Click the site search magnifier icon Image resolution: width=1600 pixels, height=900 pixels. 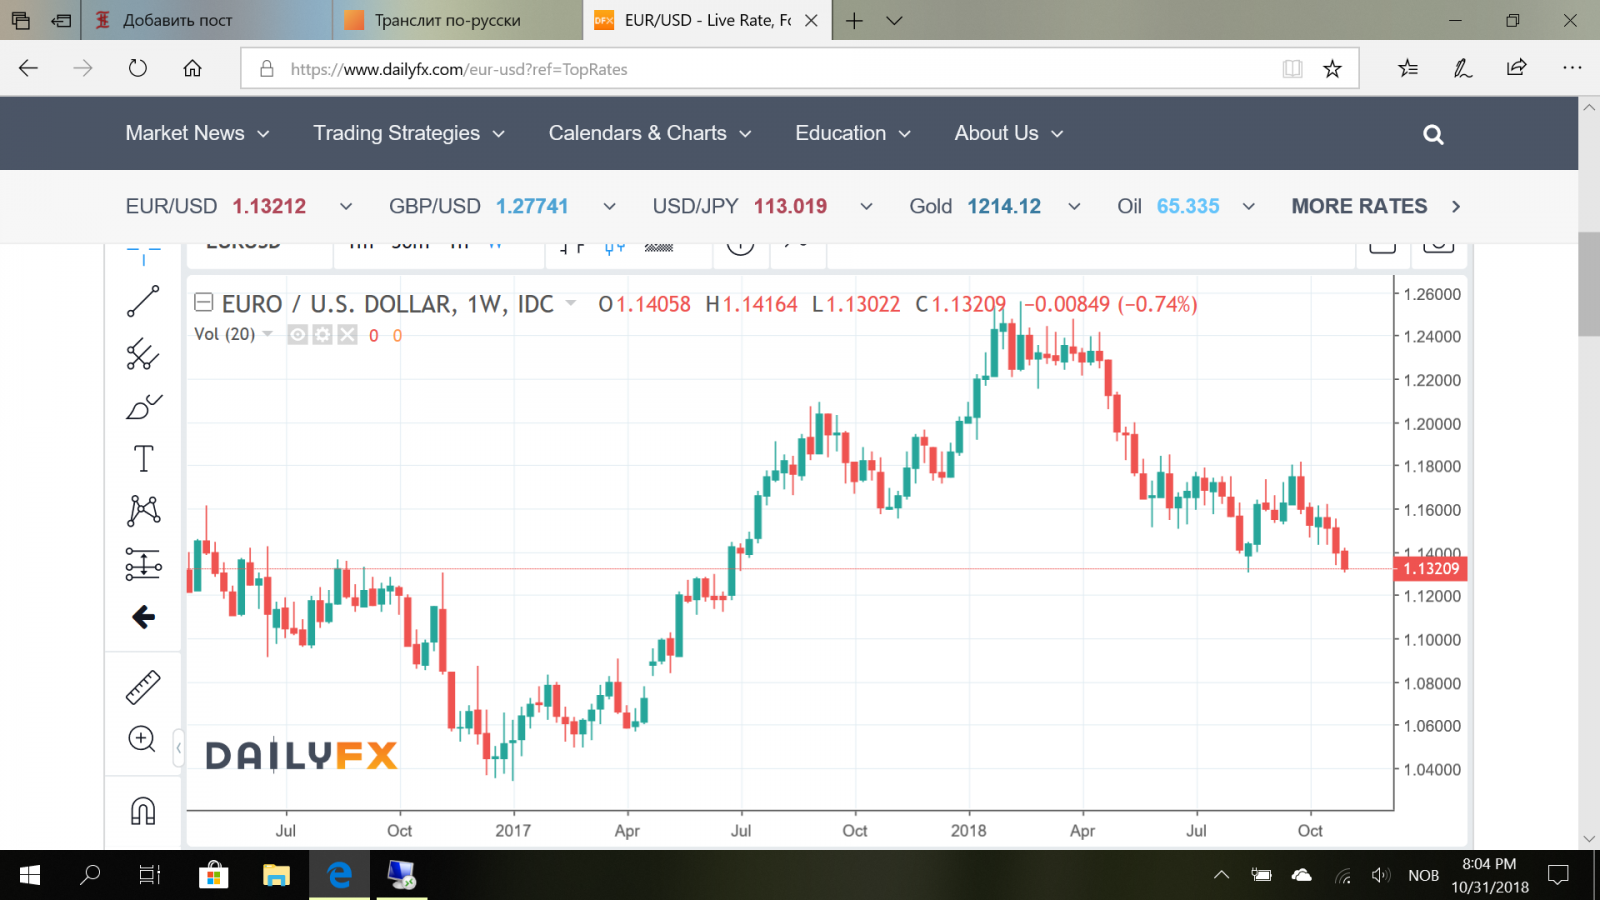1433,134
